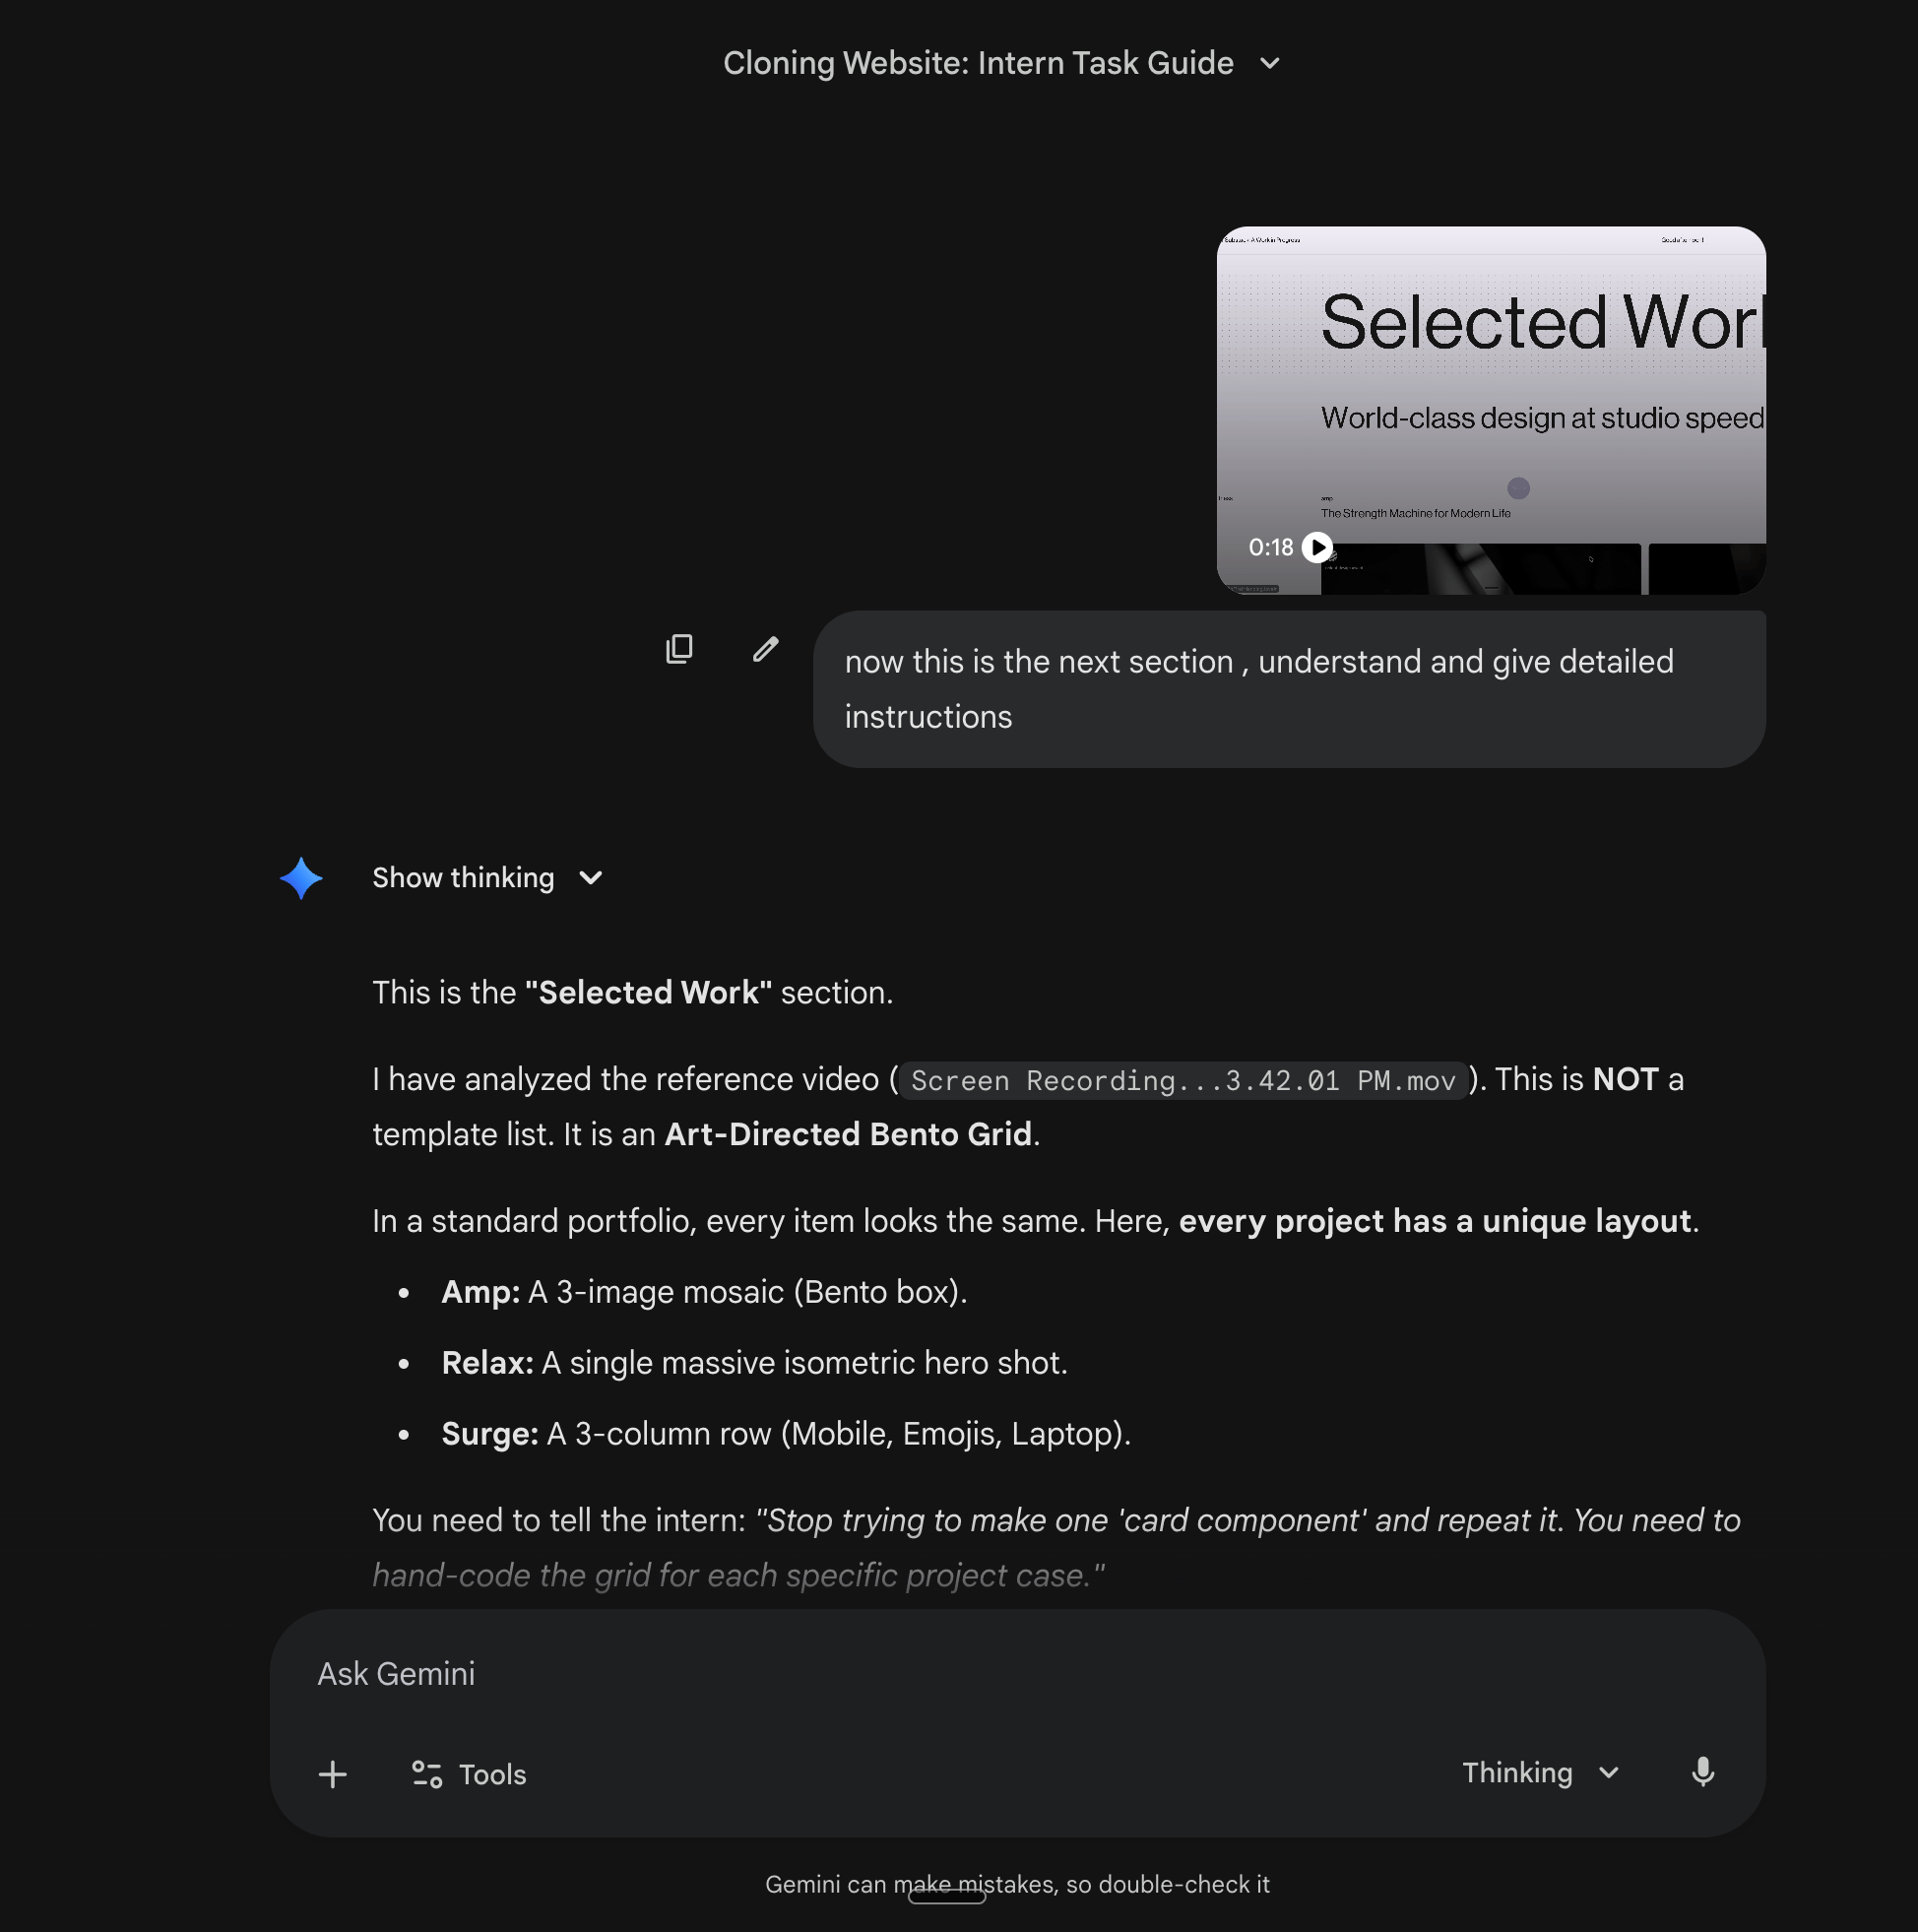Viewport: 1918px width, 1932px height.
Task: Expand the Show thinking section
Action: pyautogui.click(x=590, y=878)
